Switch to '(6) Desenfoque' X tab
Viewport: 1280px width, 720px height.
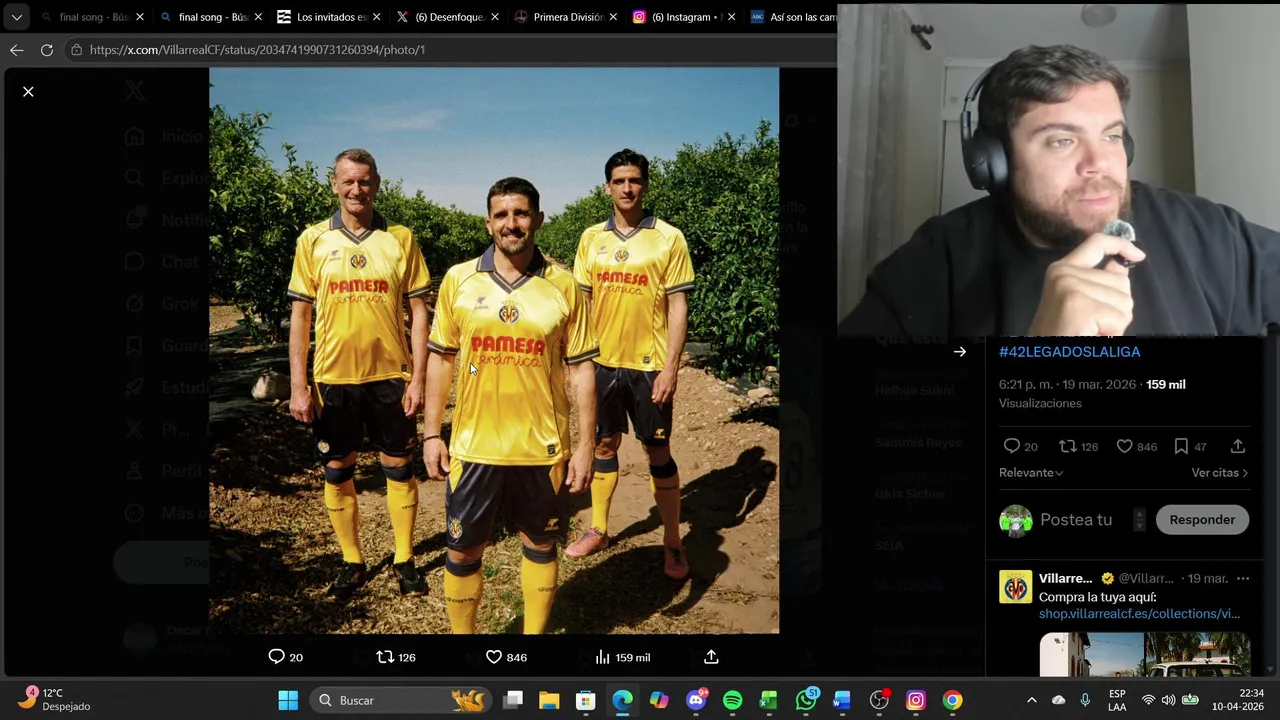click(449, 17)
